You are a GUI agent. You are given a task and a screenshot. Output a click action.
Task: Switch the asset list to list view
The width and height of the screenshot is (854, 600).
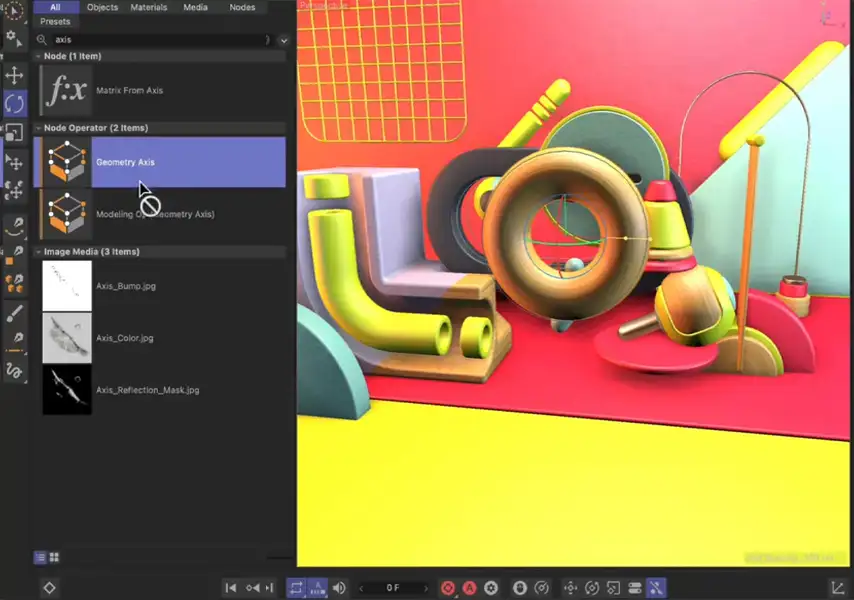[40, 557]
